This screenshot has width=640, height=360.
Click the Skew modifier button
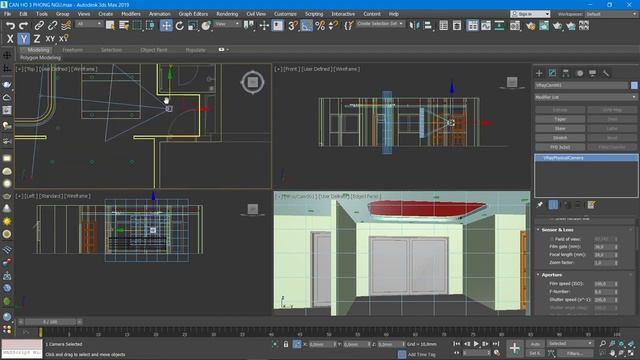560,129
